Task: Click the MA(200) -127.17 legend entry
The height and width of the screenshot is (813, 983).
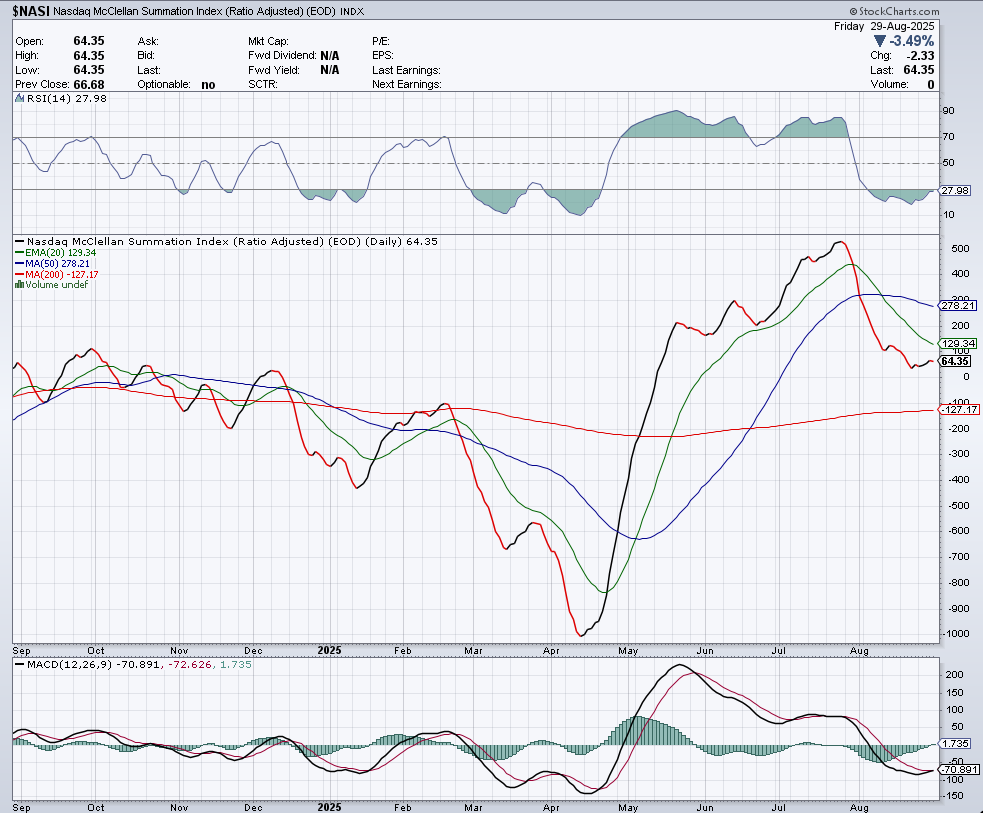Action: (x=62, y=275)
